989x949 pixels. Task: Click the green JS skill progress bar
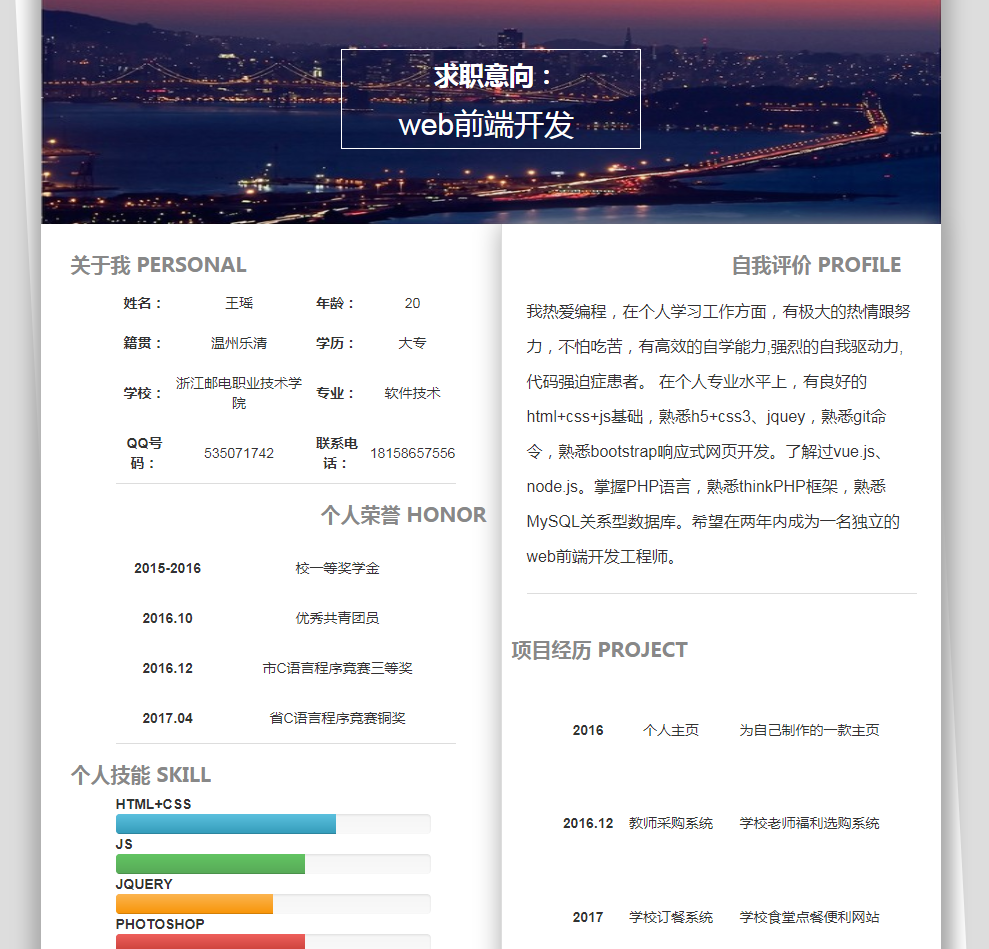click(210, 864)
